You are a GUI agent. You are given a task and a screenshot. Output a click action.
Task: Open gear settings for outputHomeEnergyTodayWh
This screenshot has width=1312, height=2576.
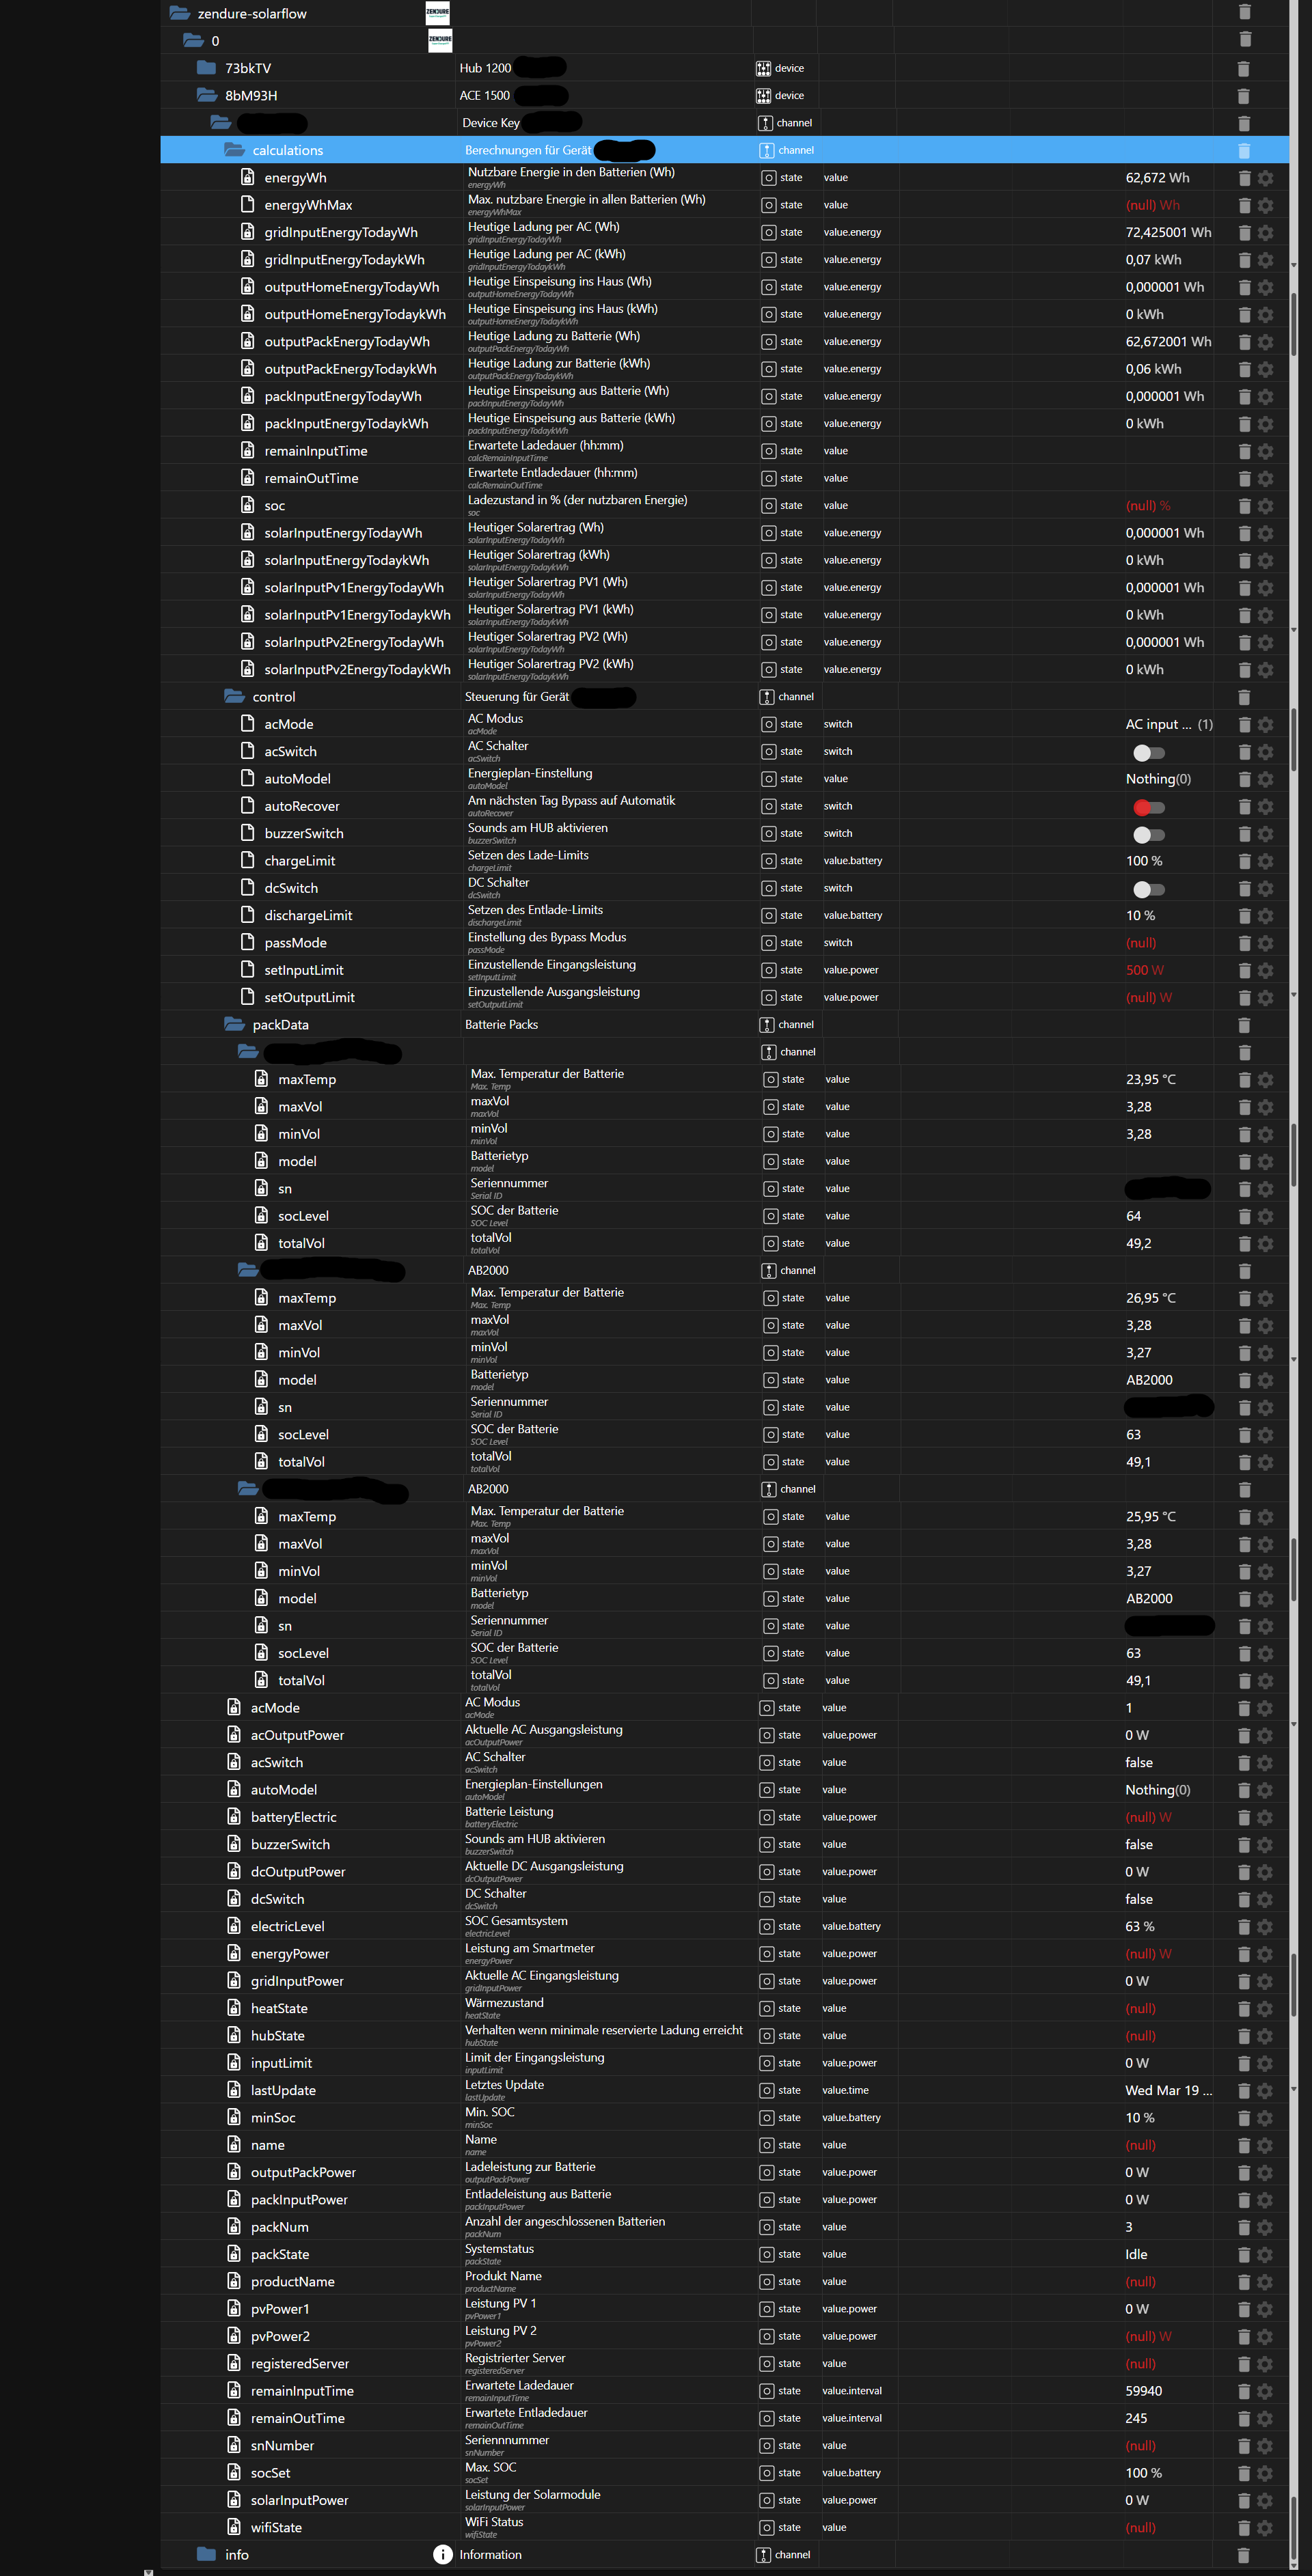pos(1265,287)
